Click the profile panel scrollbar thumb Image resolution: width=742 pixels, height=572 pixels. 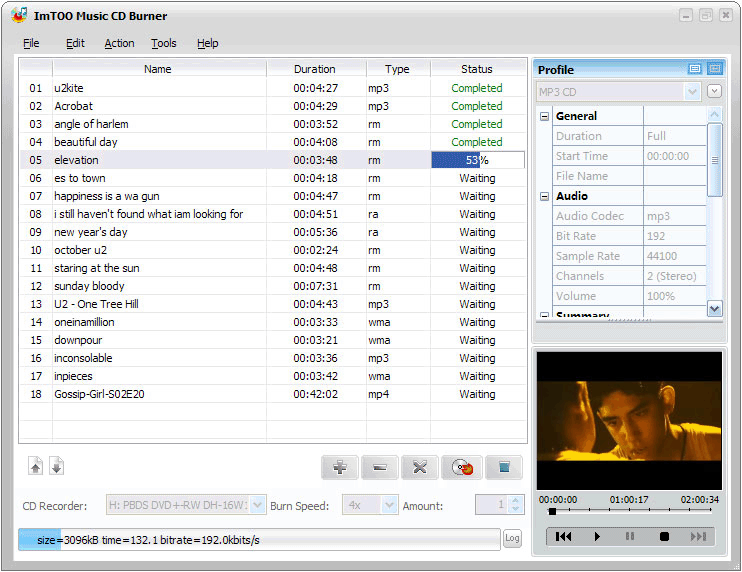715,160
